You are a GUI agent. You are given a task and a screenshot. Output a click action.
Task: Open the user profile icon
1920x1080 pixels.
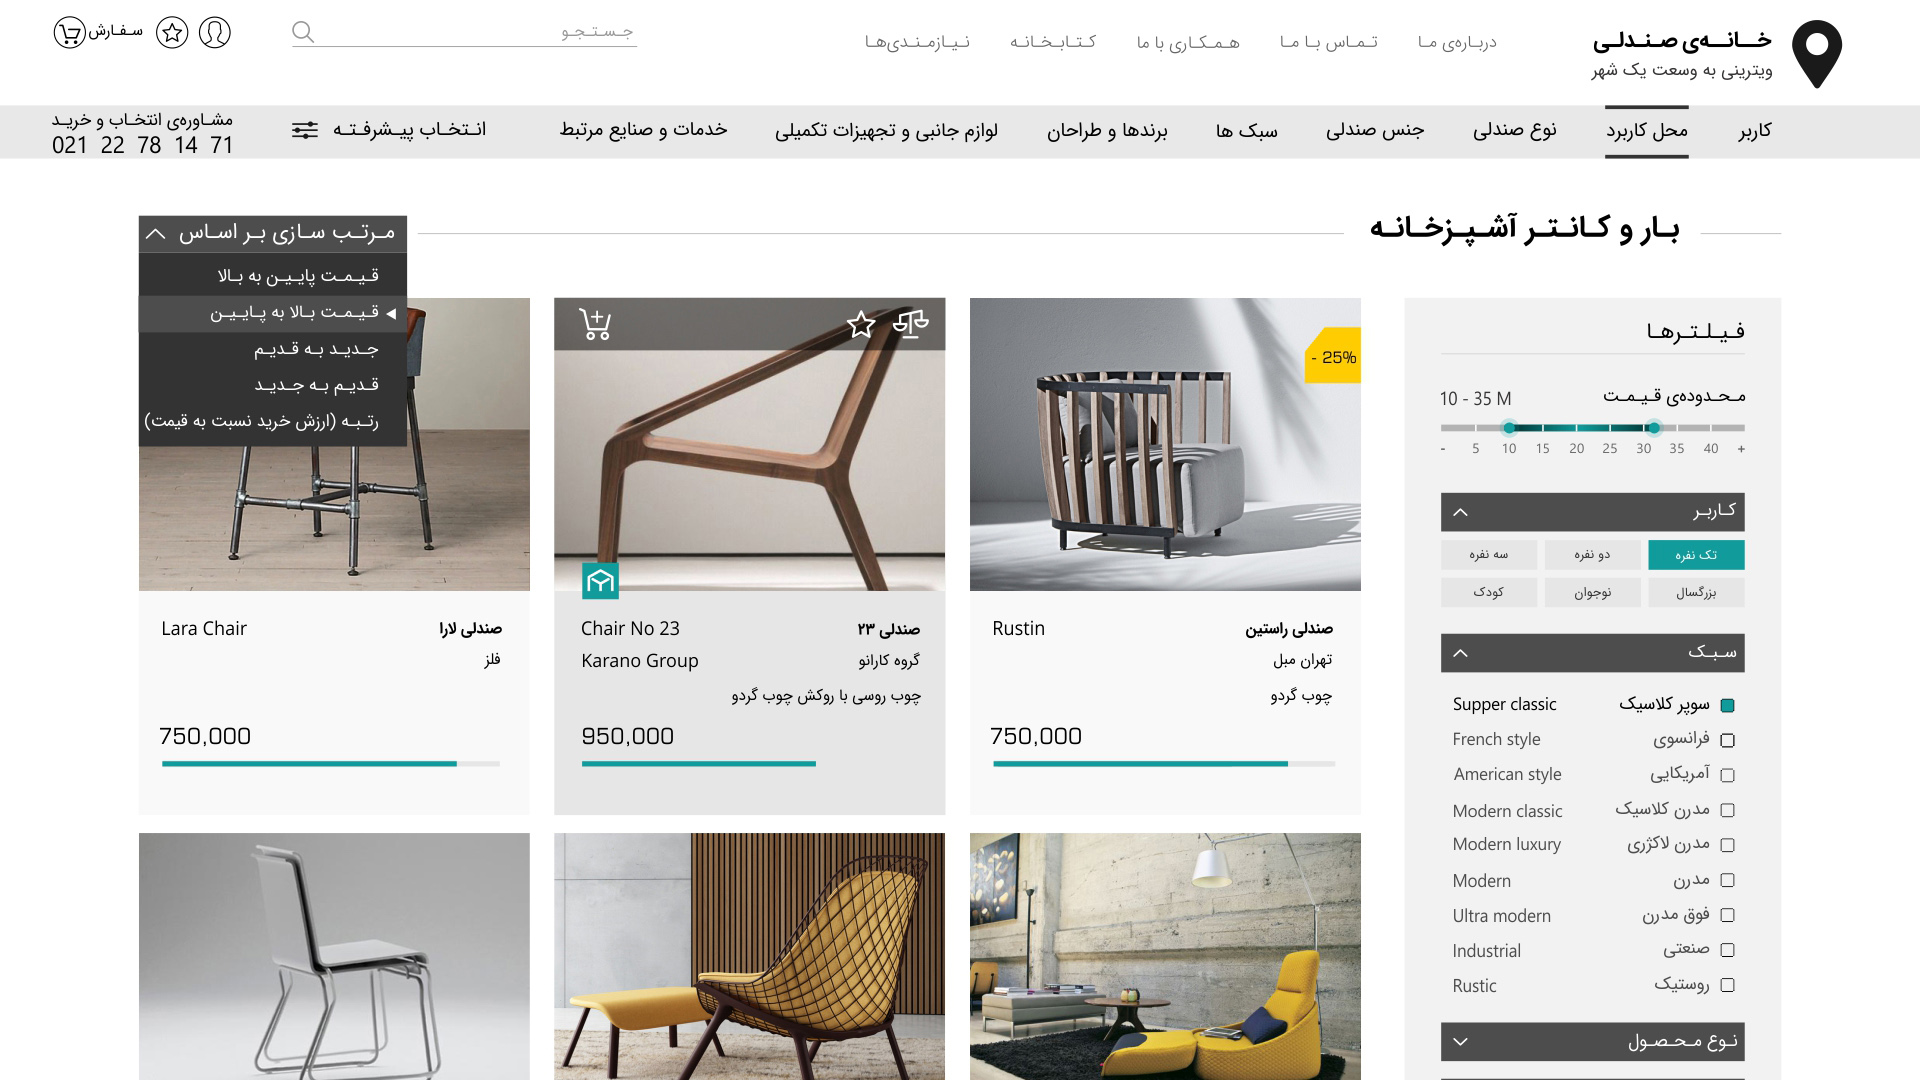214,33
